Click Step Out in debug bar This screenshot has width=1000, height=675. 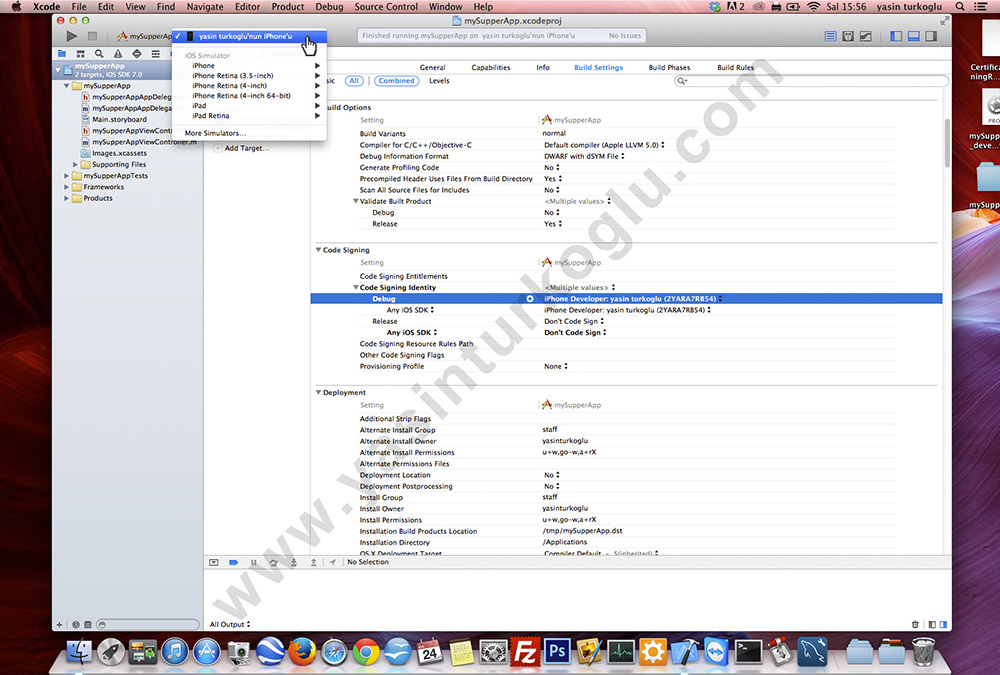[x=314, y=562]
